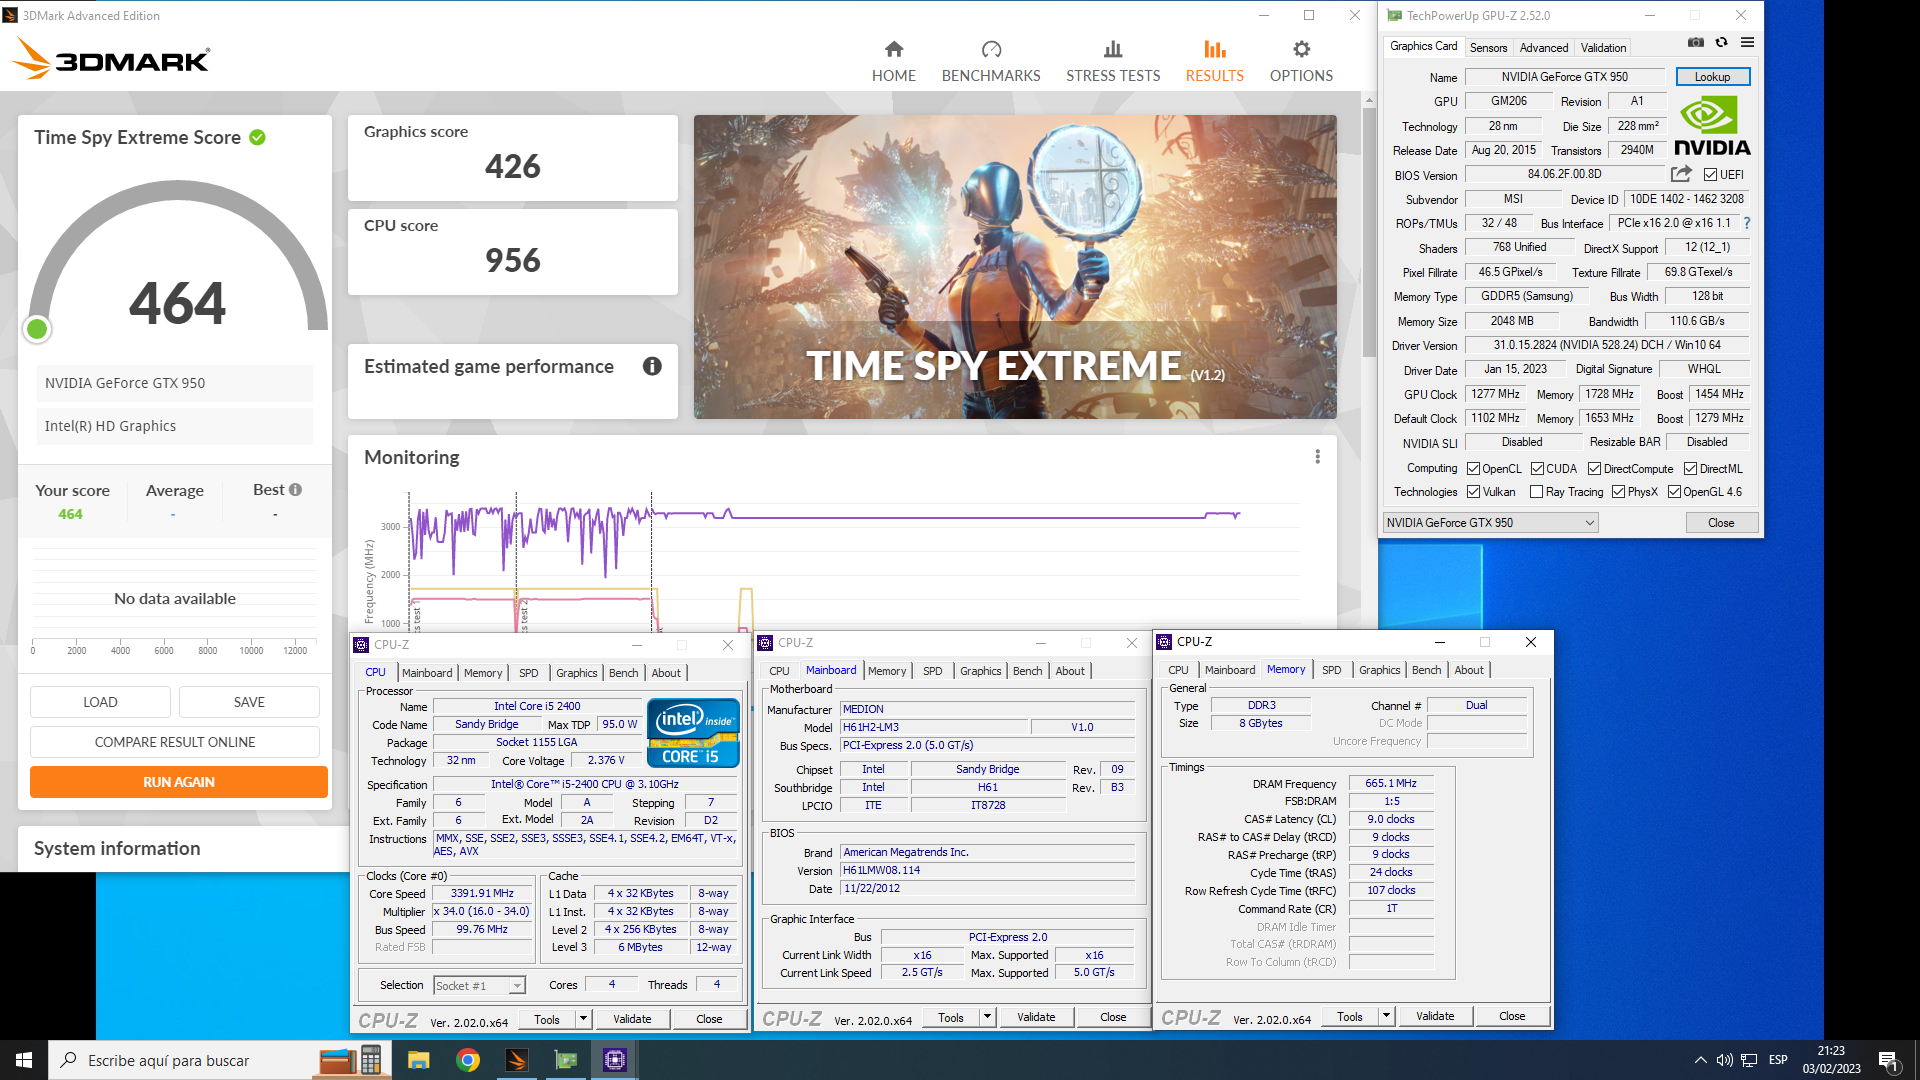This screenshot has height=1080, width=1920.
Task: Click the green verified checkmark beside Time Spy Extreme Score
Action: click(x=258, y=138)
